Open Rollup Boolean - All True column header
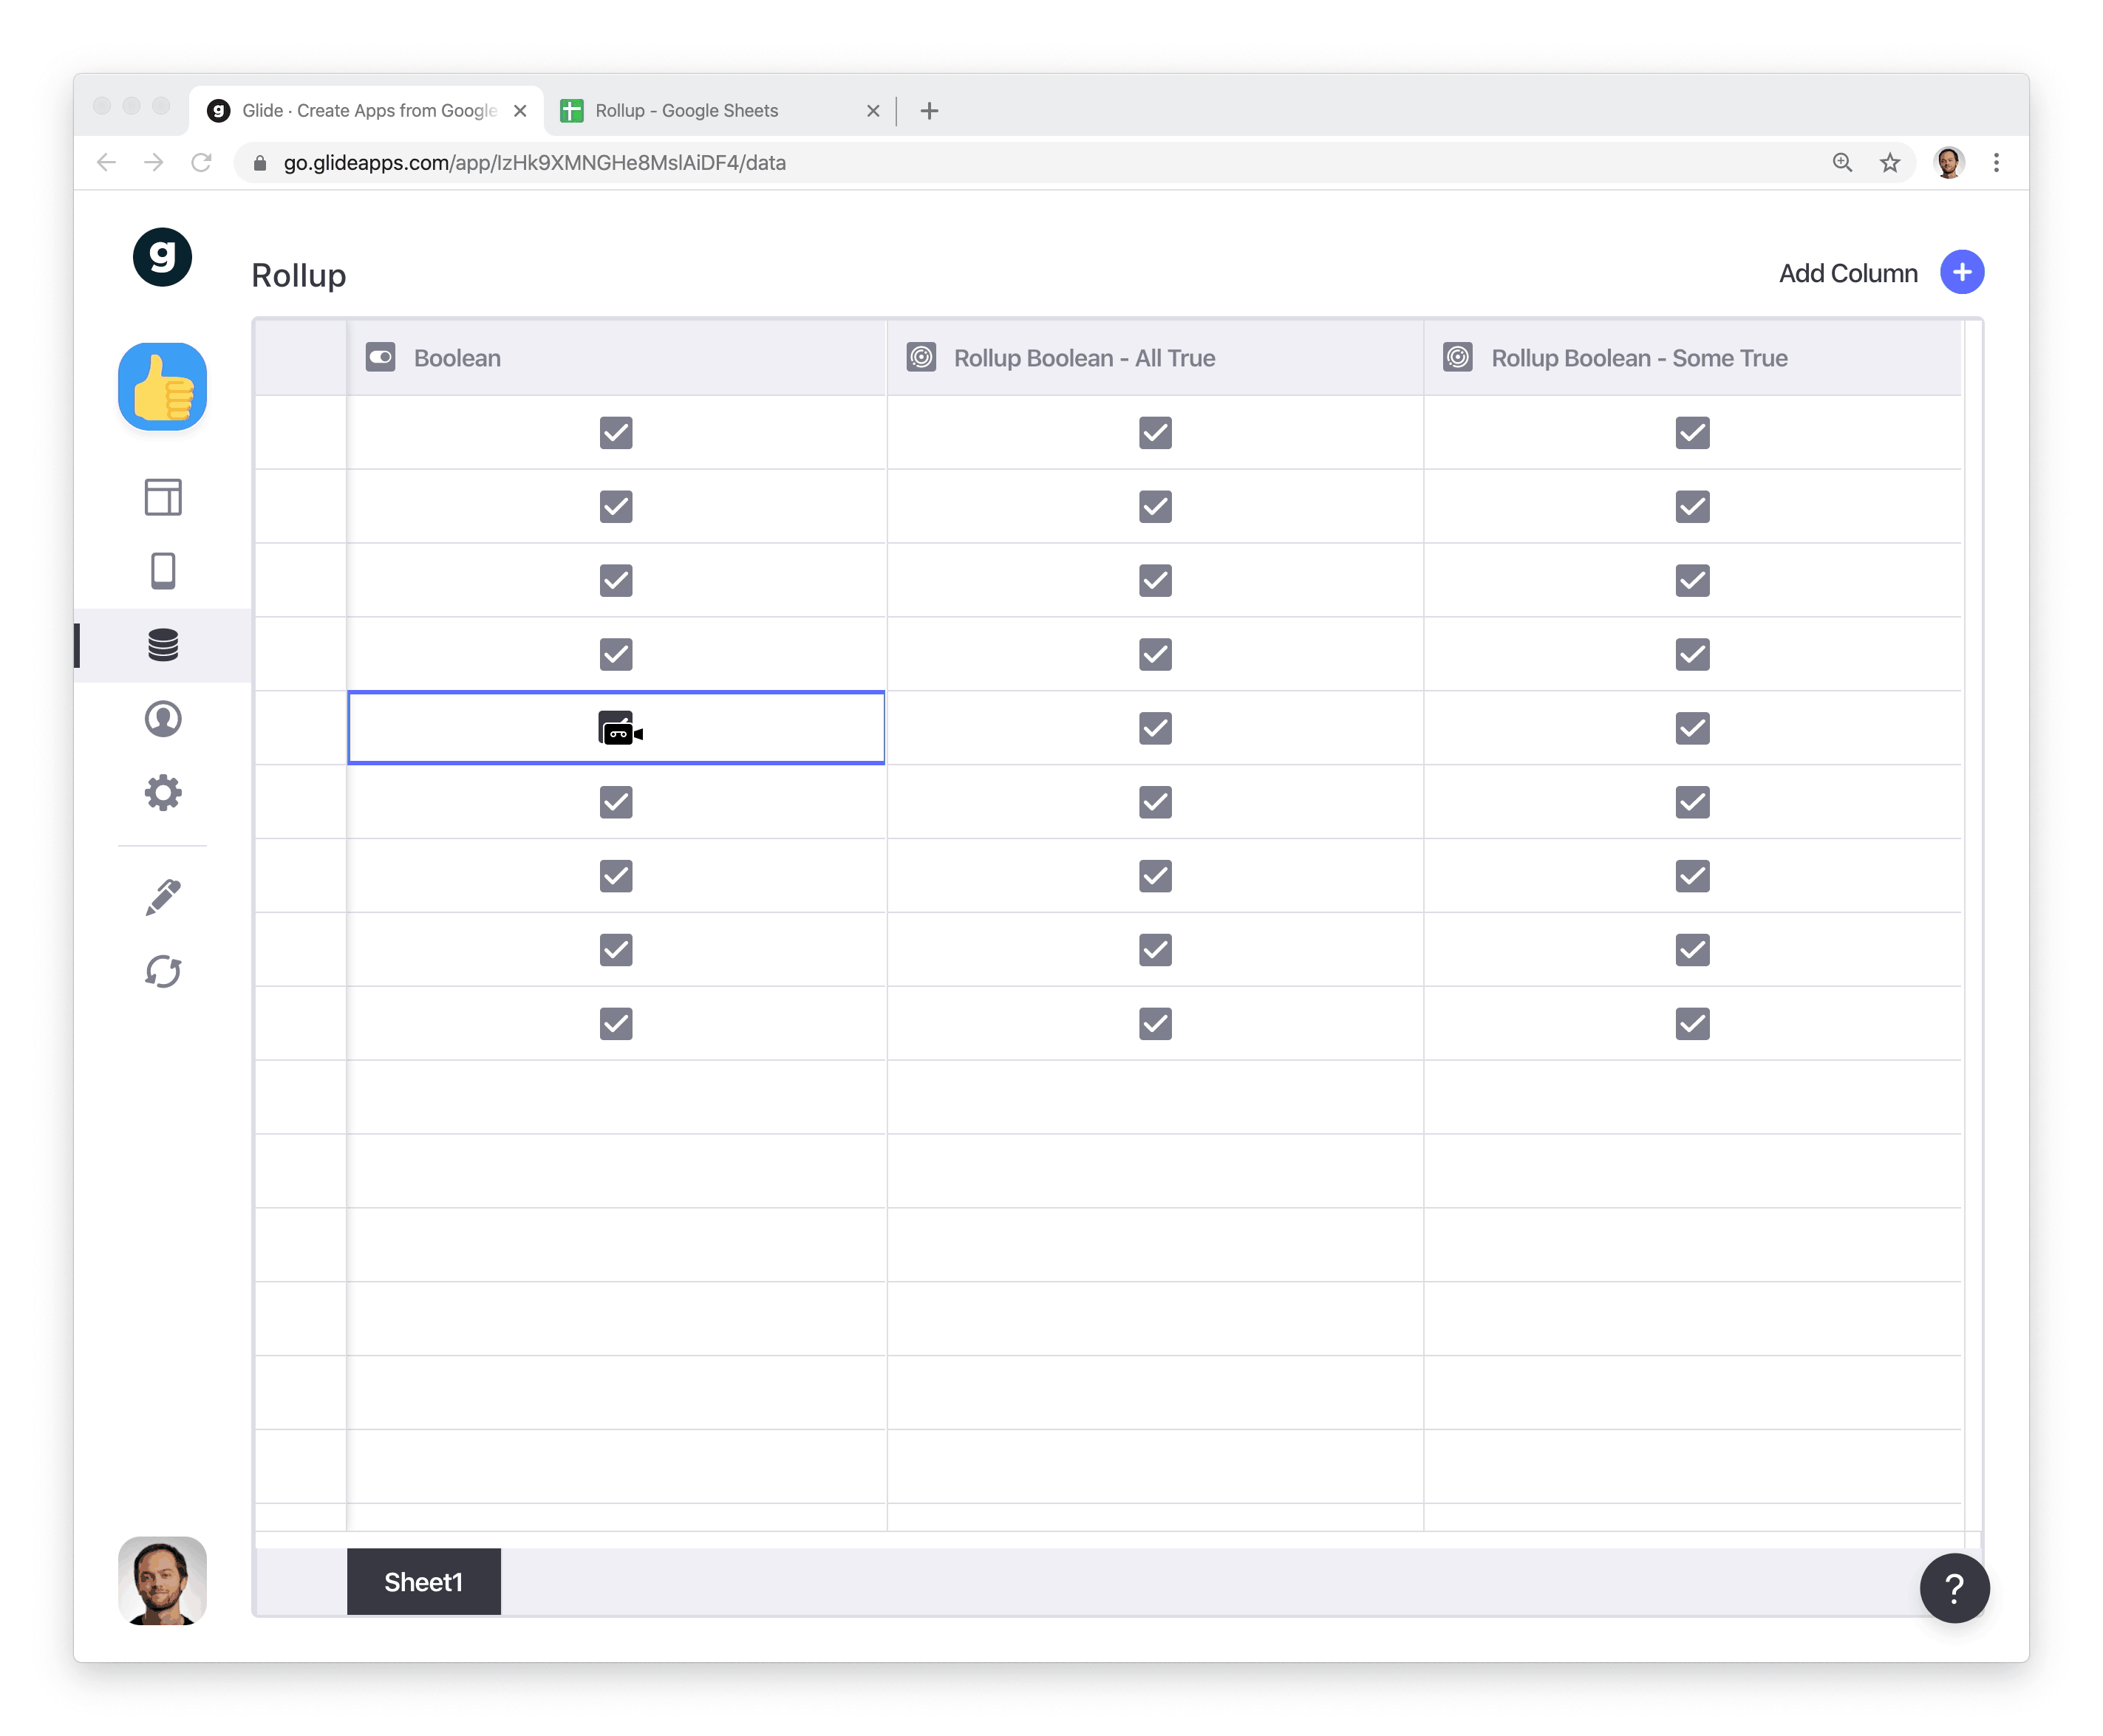 (x=1084, y=358)
